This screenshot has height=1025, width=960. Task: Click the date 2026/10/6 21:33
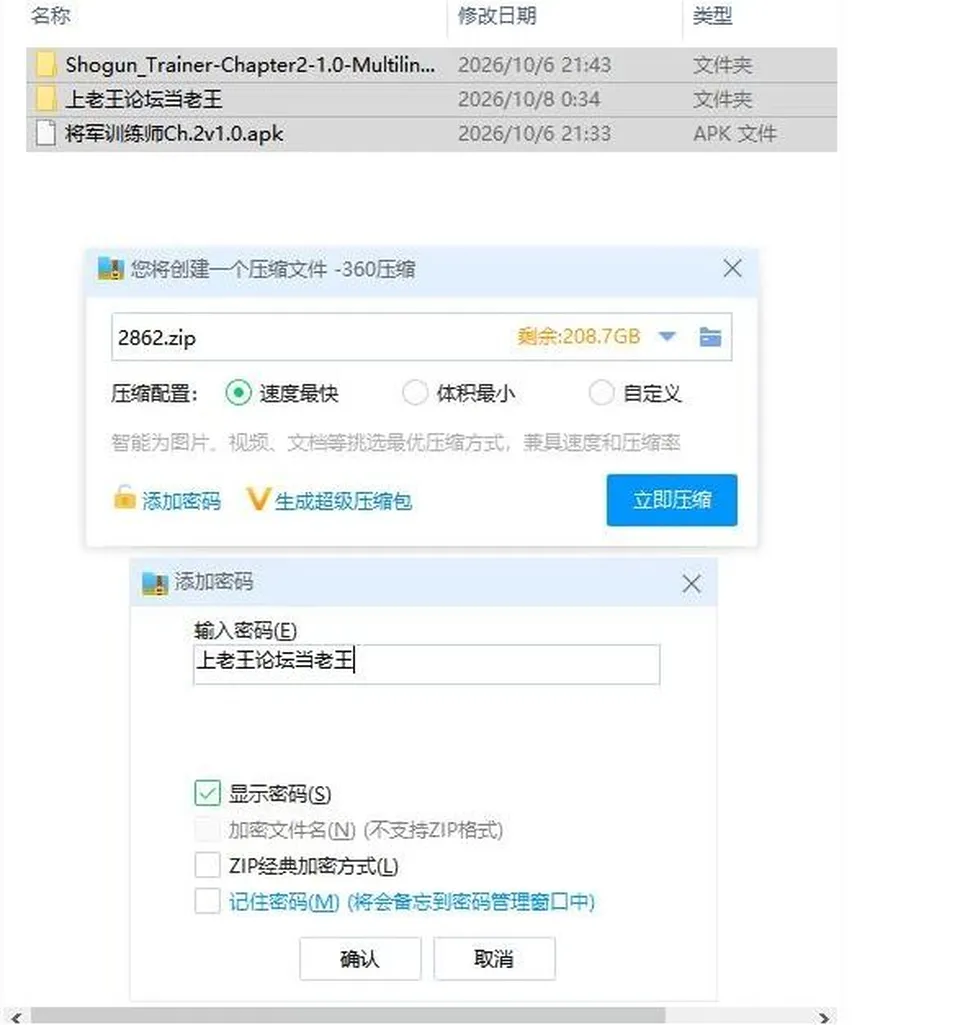[535, 133]
